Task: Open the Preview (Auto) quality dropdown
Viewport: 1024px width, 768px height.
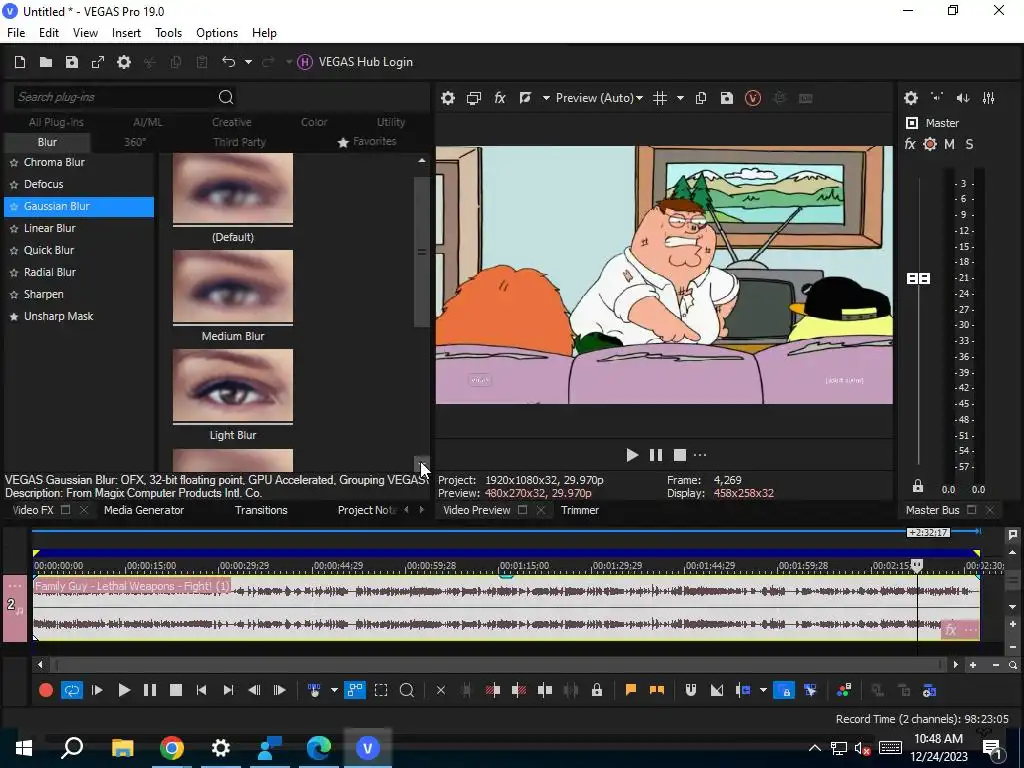Action: (600, 98)
